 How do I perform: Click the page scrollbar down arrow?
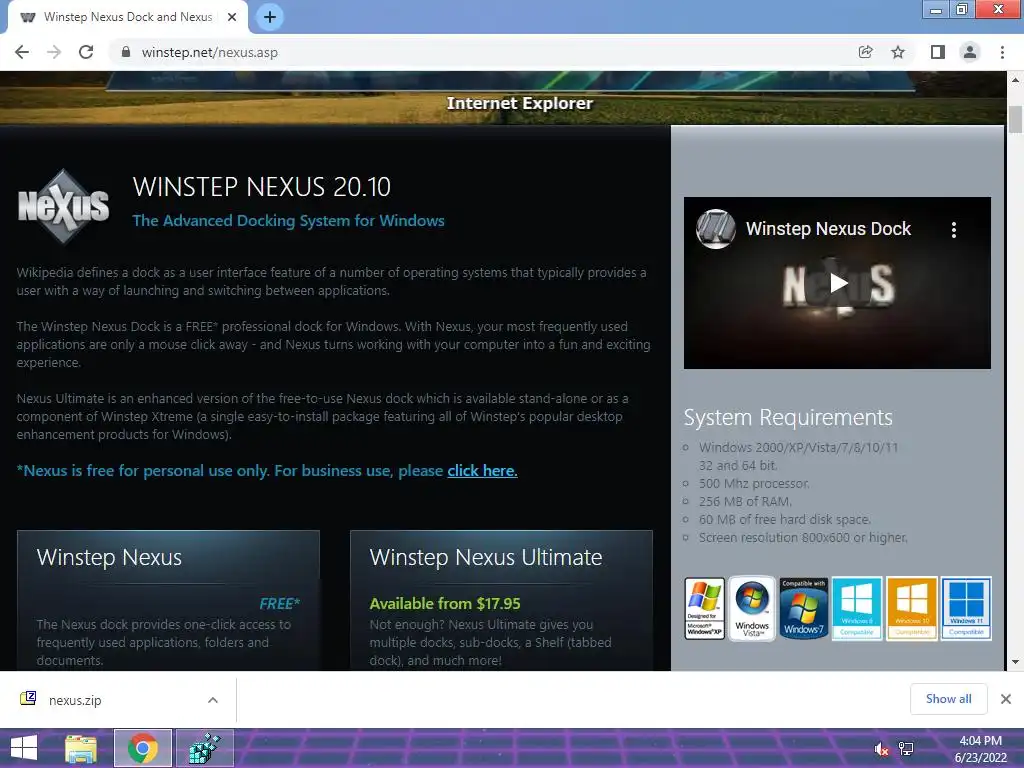tap(1015, 662)
